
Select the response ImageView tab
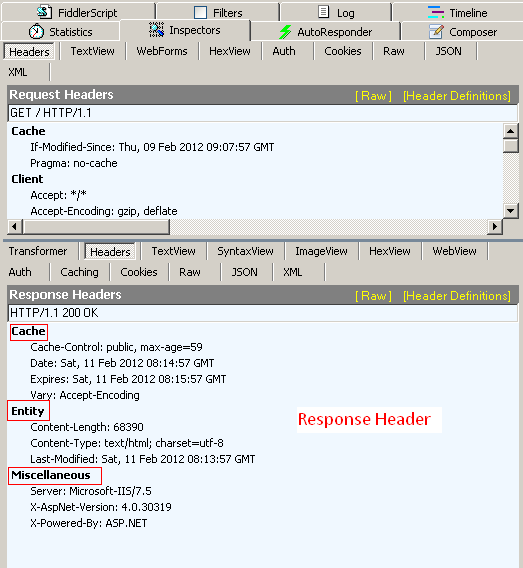pyautogui.click(x=321, y=251)
